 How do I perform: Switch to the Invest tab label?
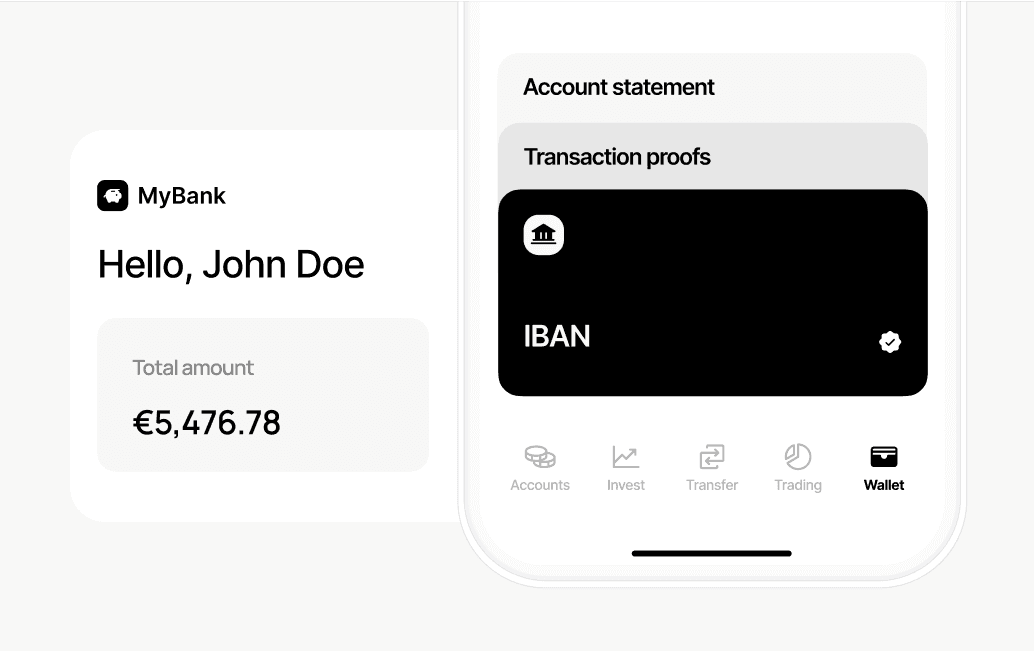click(625, 485)
